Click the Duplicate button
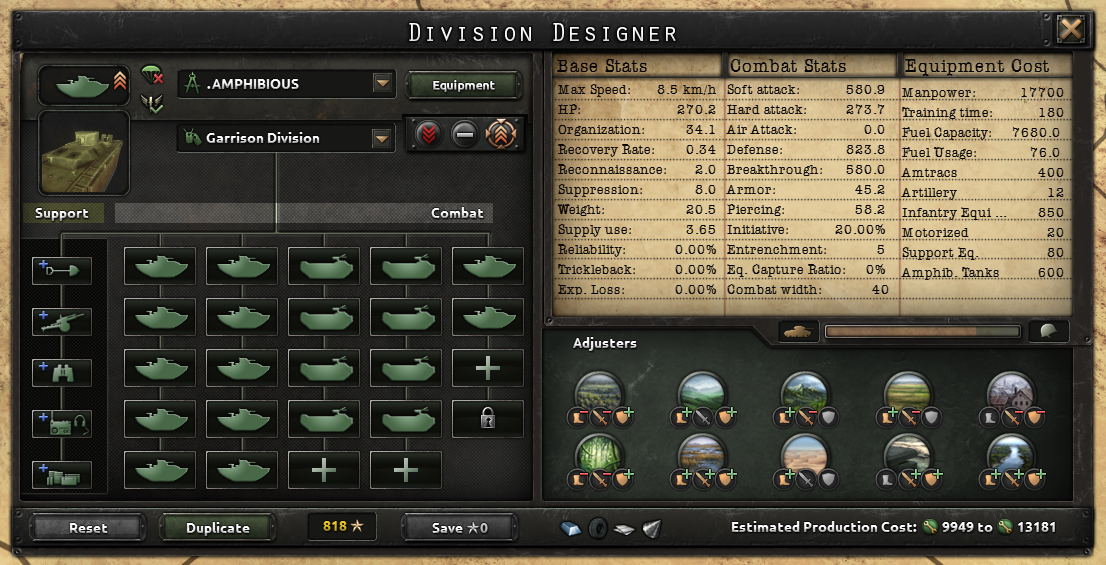 point(217,528)
